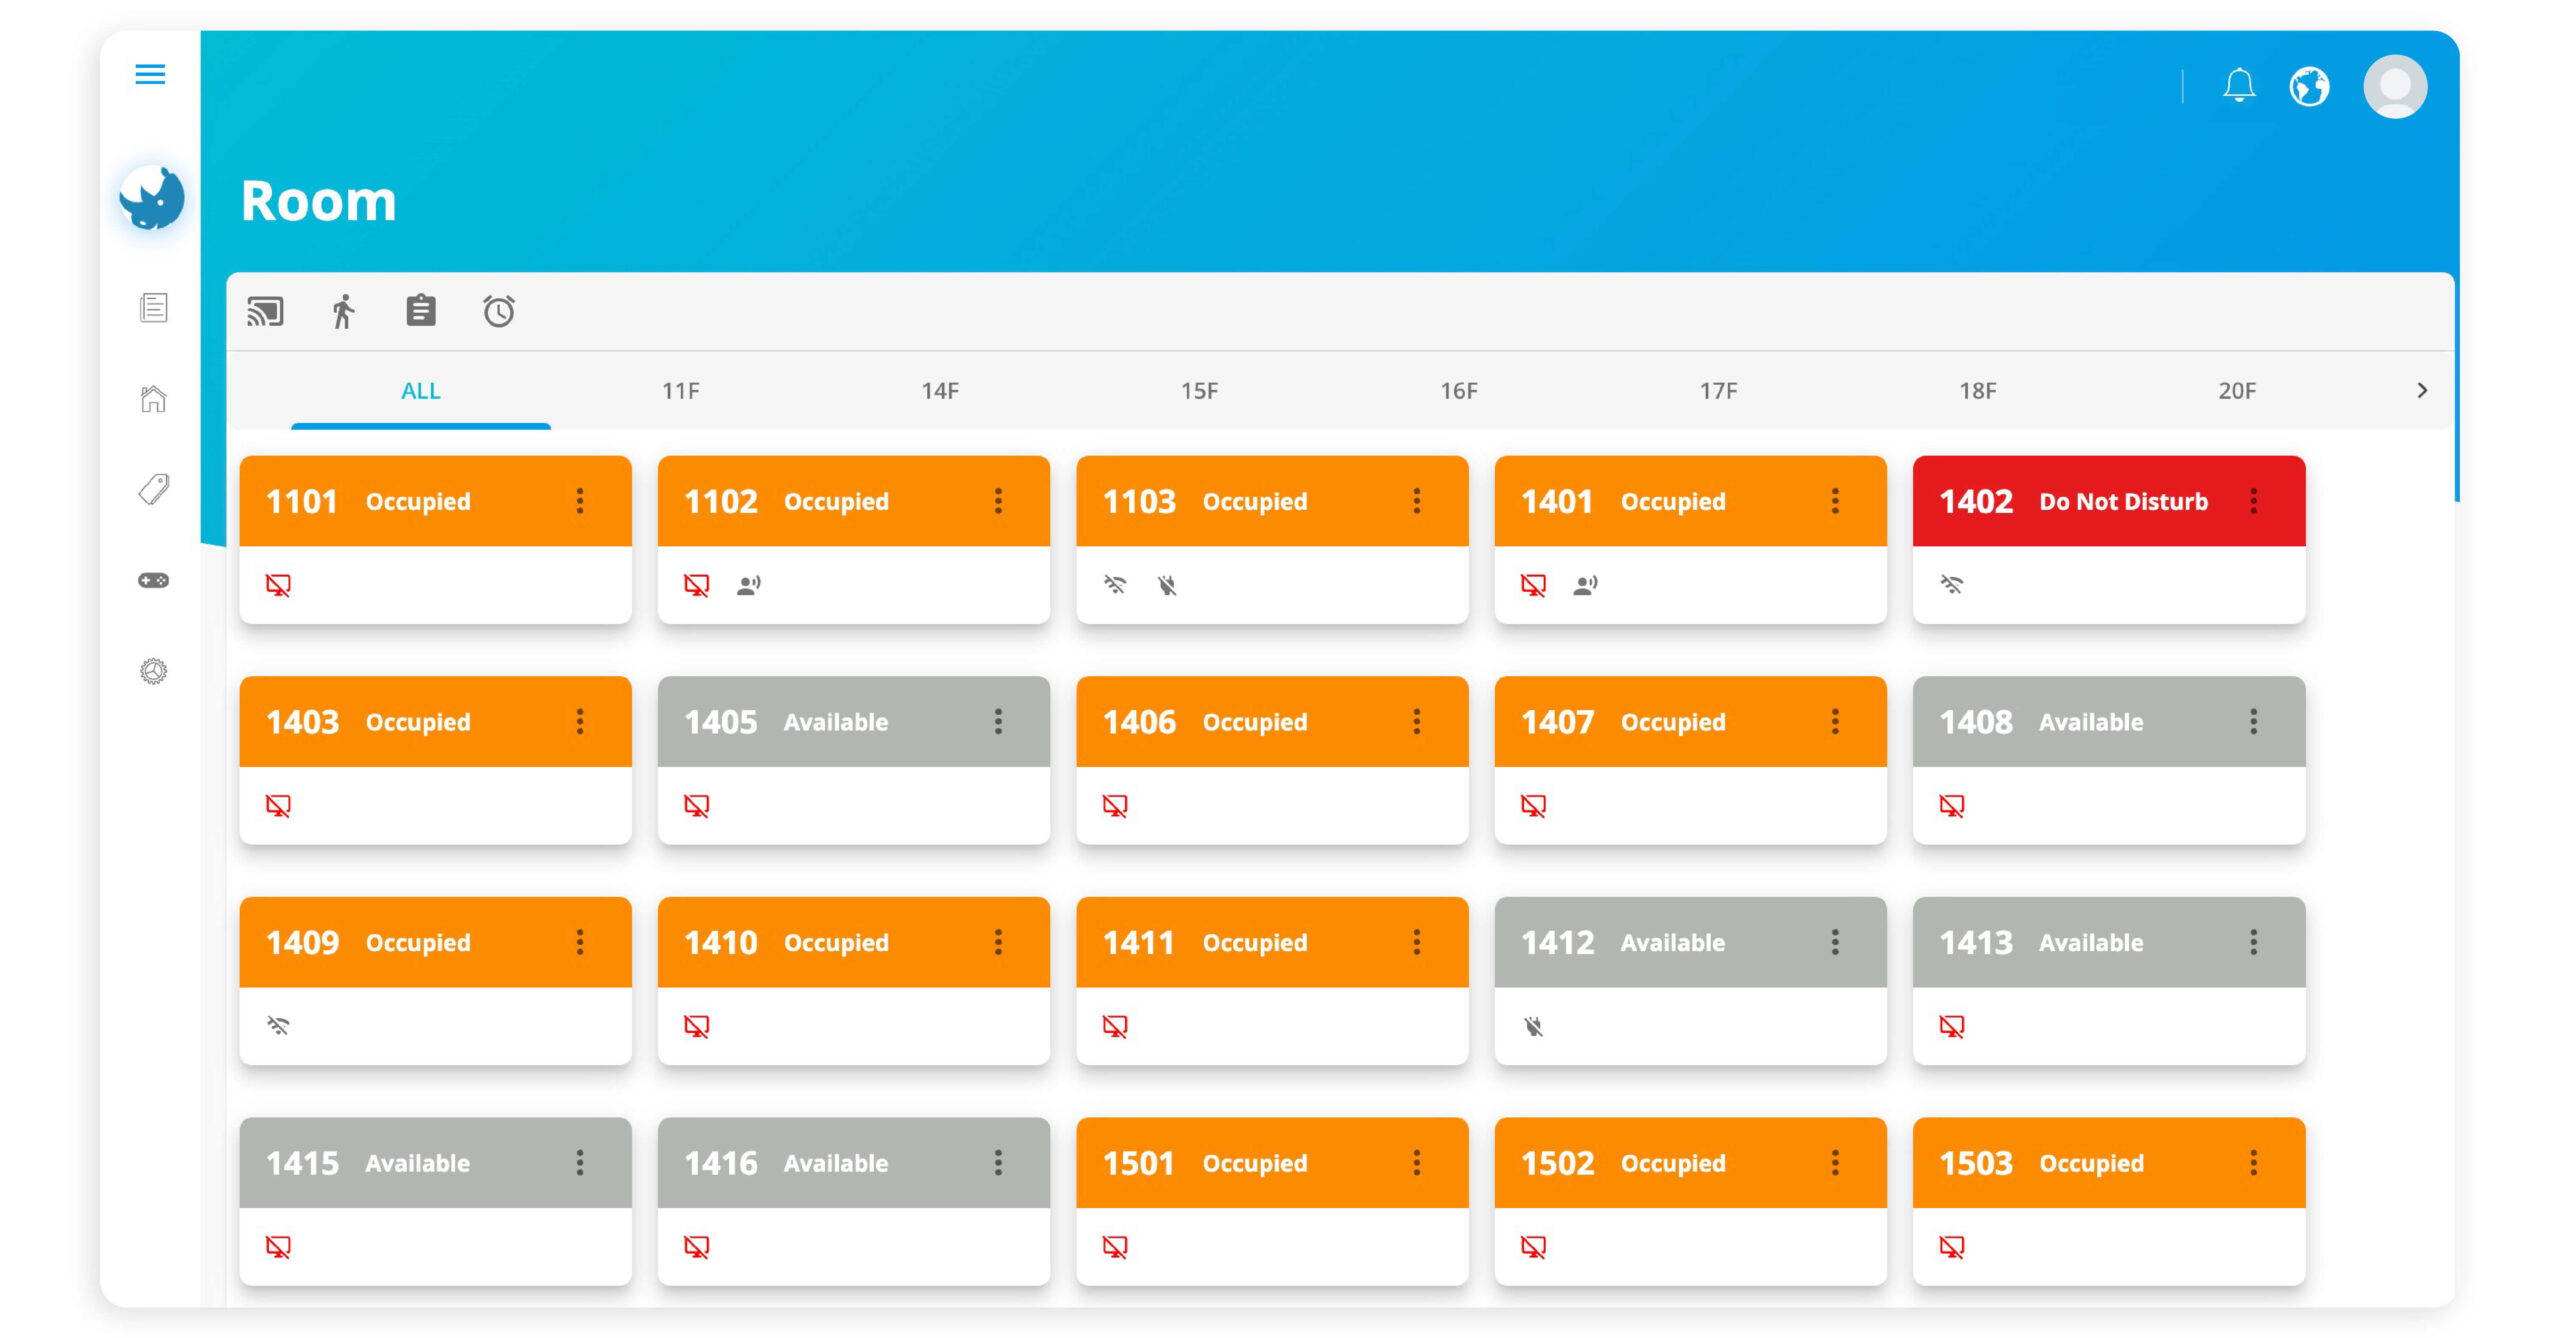Click screen-off icon in room 1416
2560x1338 pixels.
tap(697, 1247)
